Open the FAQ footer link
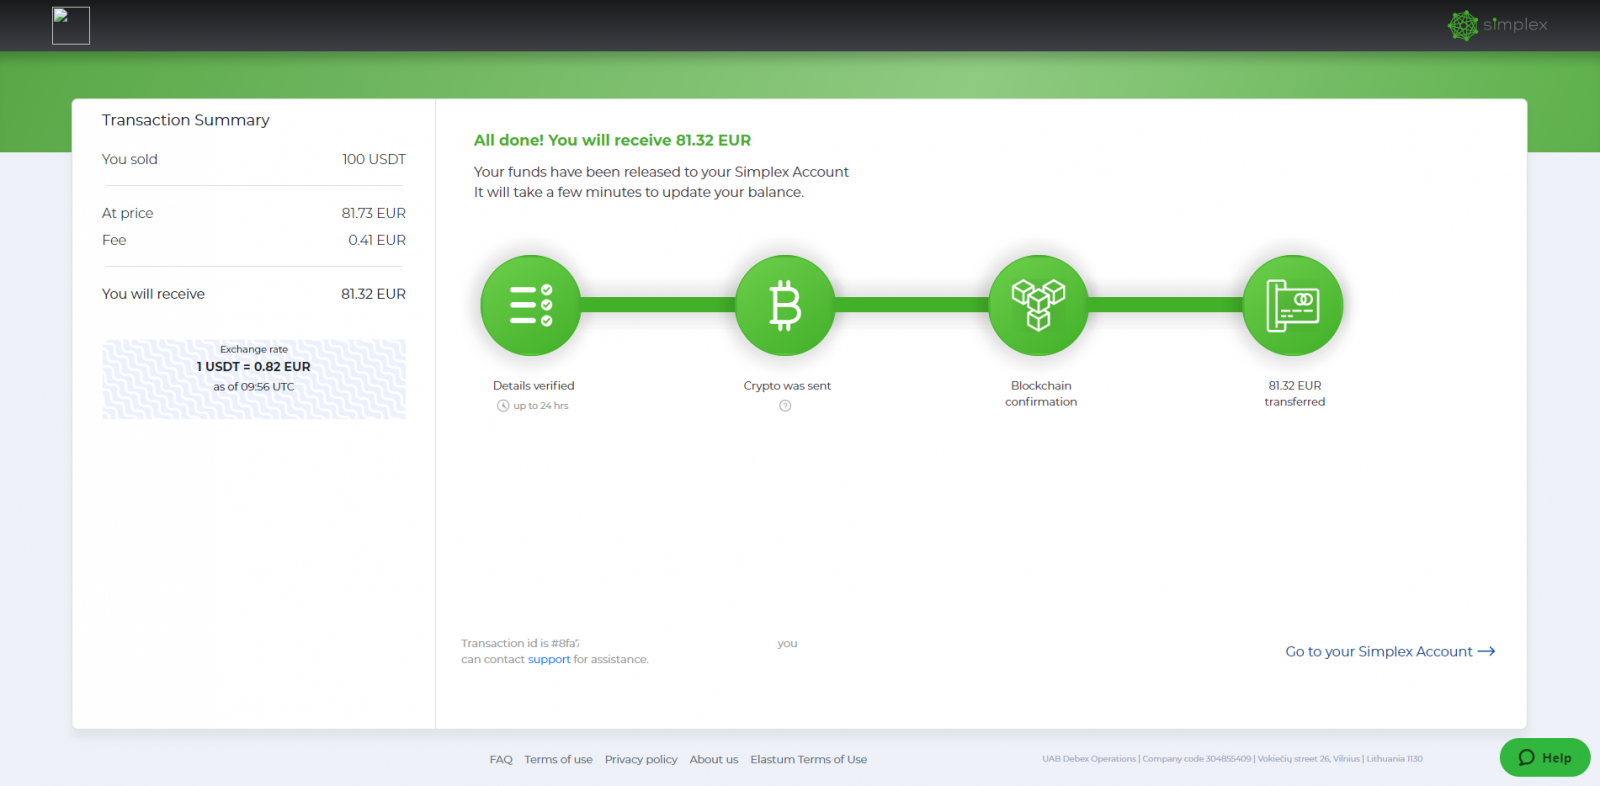 click(501, 760)
